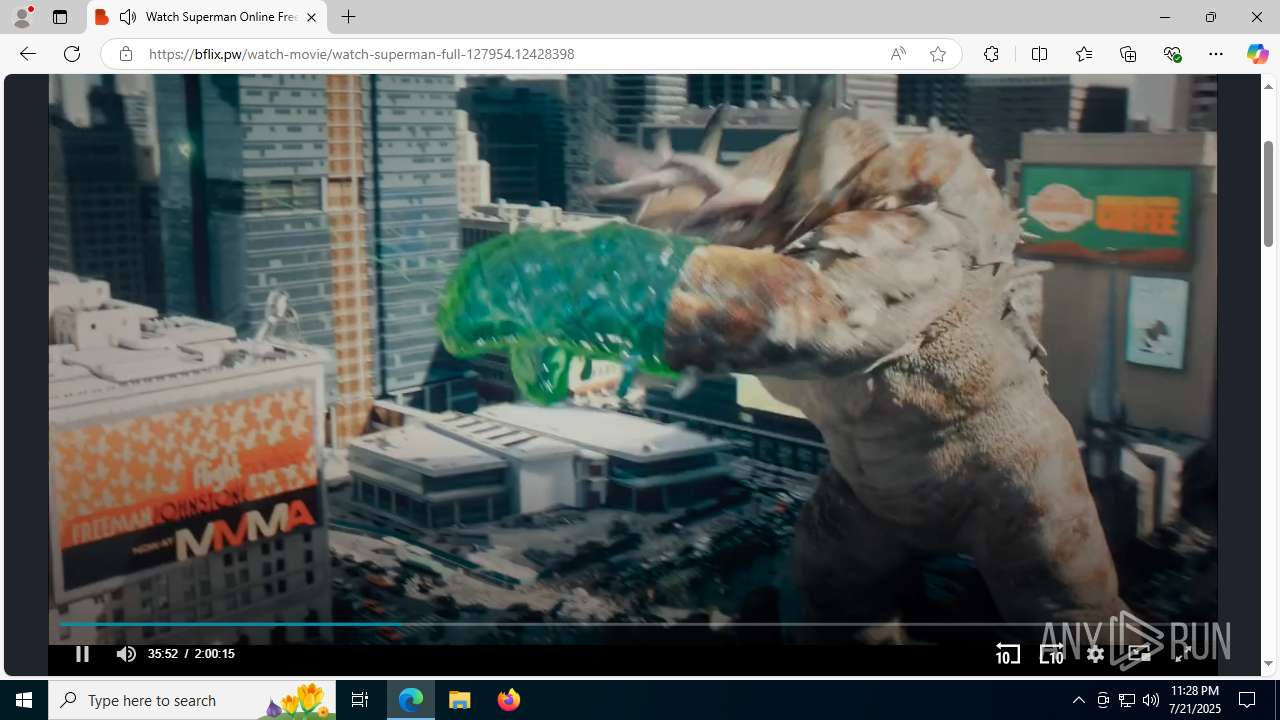This screenshot has width=1280, height=720.
Task: Open Split screen view
Action: coord(1039,54)
